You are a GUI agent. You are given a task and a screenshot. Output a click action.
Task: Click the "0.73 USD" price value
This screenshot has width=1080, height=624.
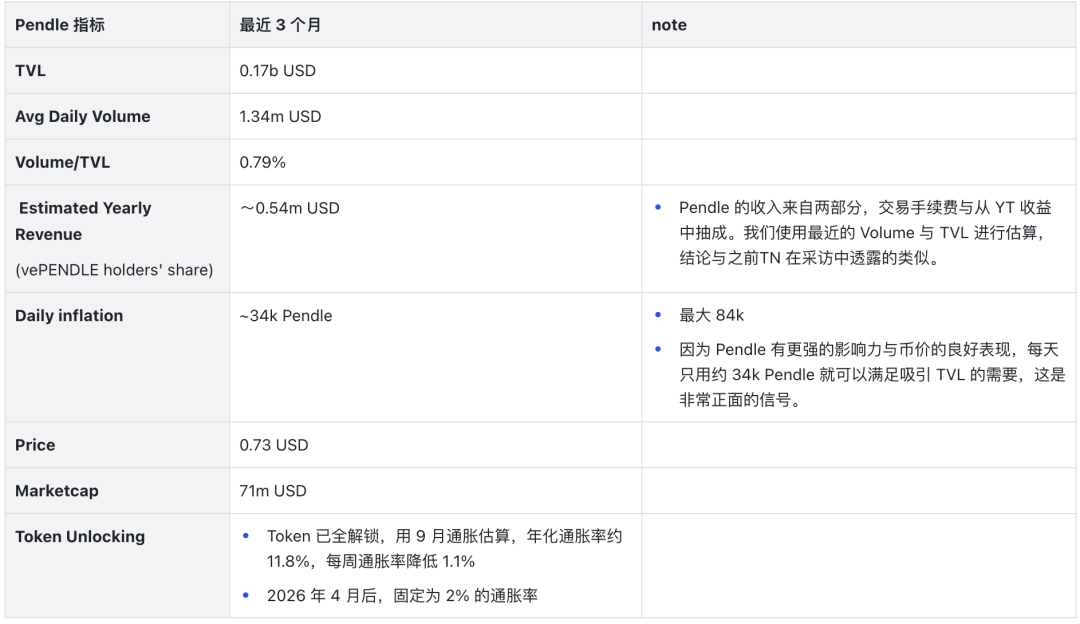pyautogui.click(x=273, y=445)
